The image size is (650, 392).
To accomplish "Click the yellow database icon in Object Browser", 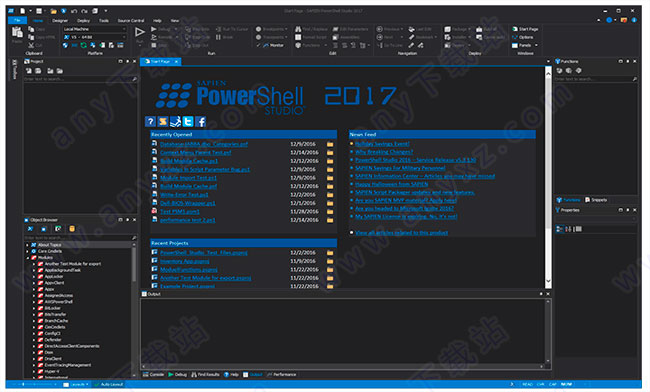I will [72, 229].
